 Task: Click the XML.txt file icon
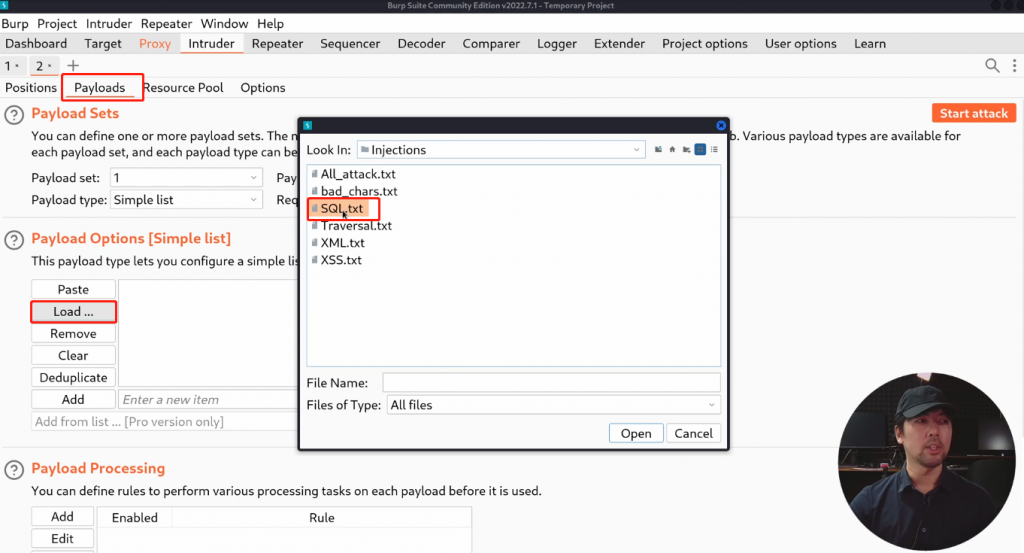[315, 242]
